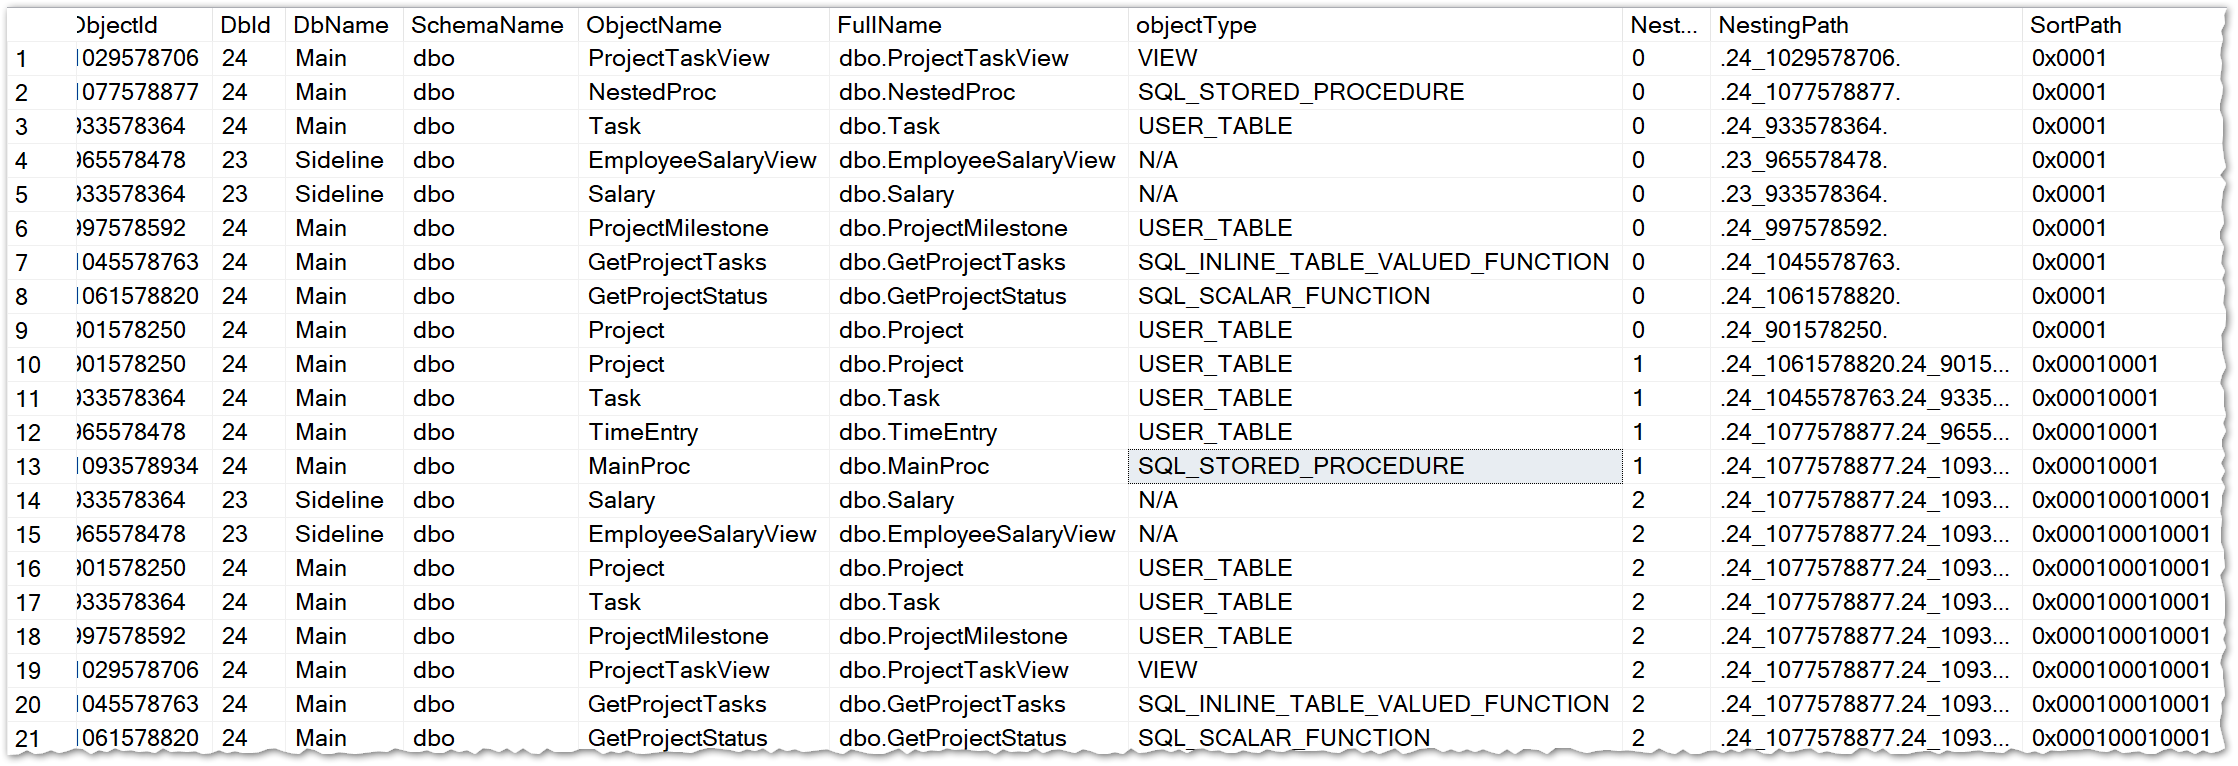Select NestingPath cell .24_1061578820.
Viewport: 2238px width, 766px height.
tap(1866, 296)
